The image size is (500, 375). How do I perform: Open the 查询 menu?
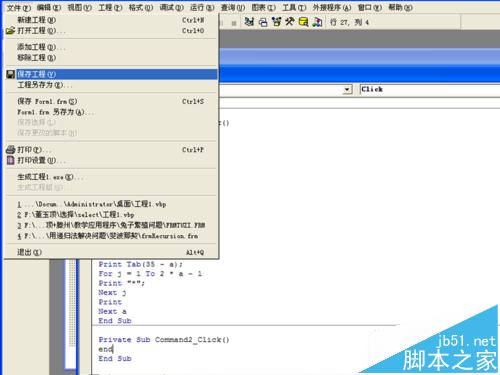coord(233,7)
